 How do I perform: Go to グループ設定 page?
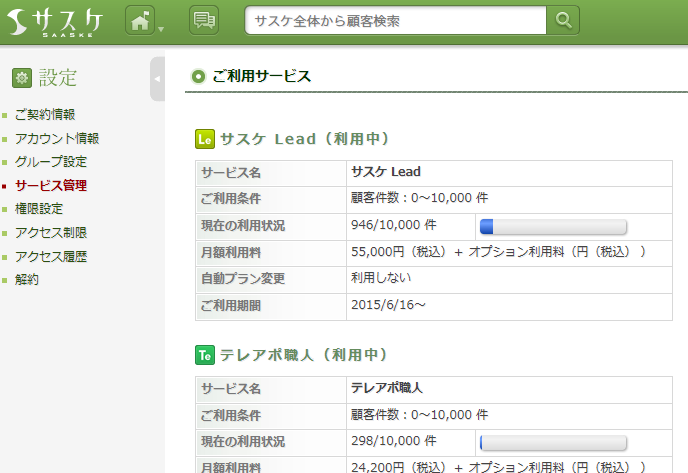(x=51, y=162)
